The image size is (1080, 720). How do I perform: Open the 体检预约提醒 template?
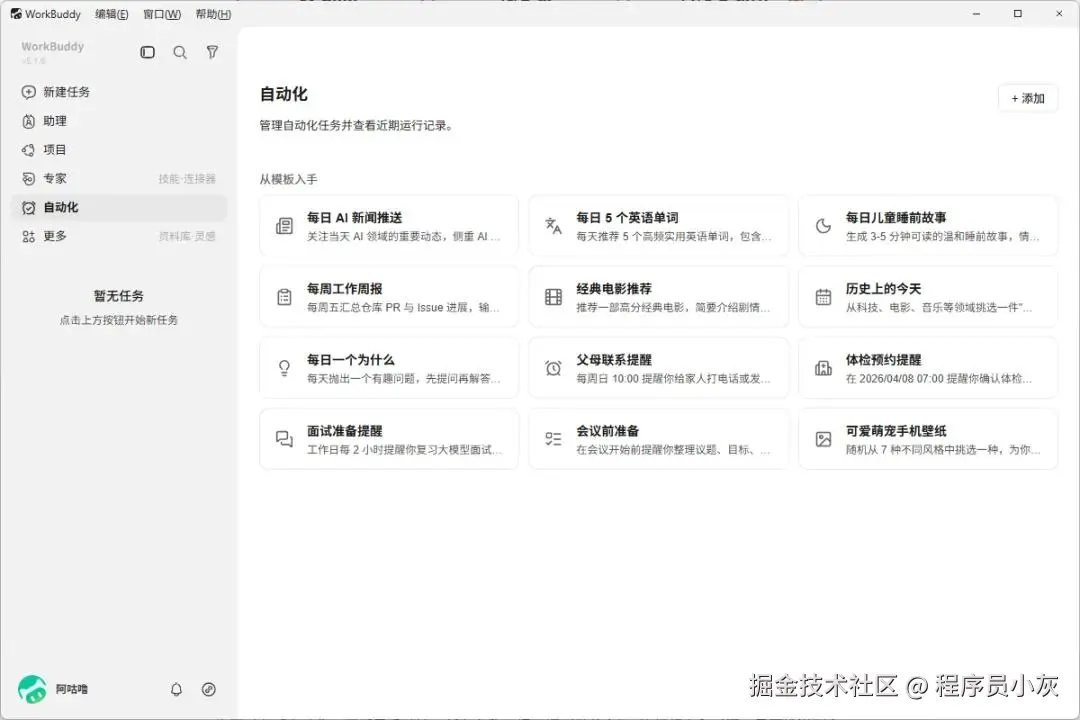pyautogui.click(x=928, y=368)
